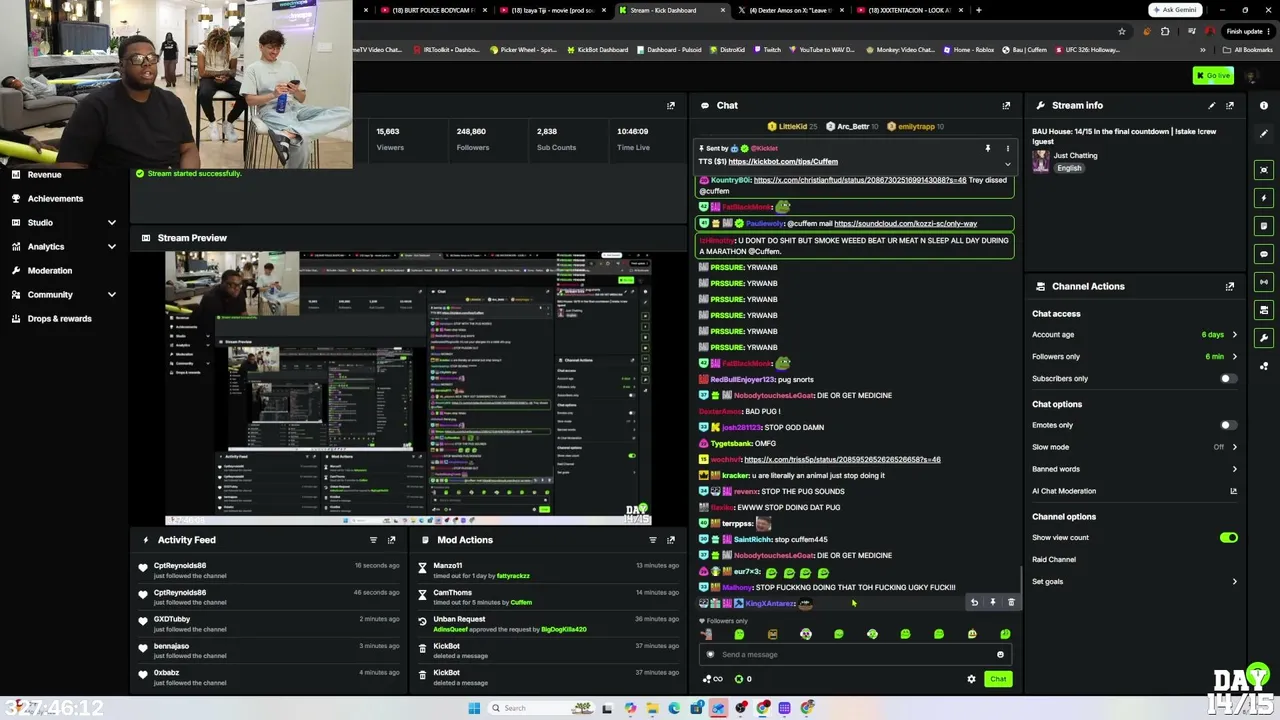
Task: Toggle Show view count switch
Action: [1228, 538]
